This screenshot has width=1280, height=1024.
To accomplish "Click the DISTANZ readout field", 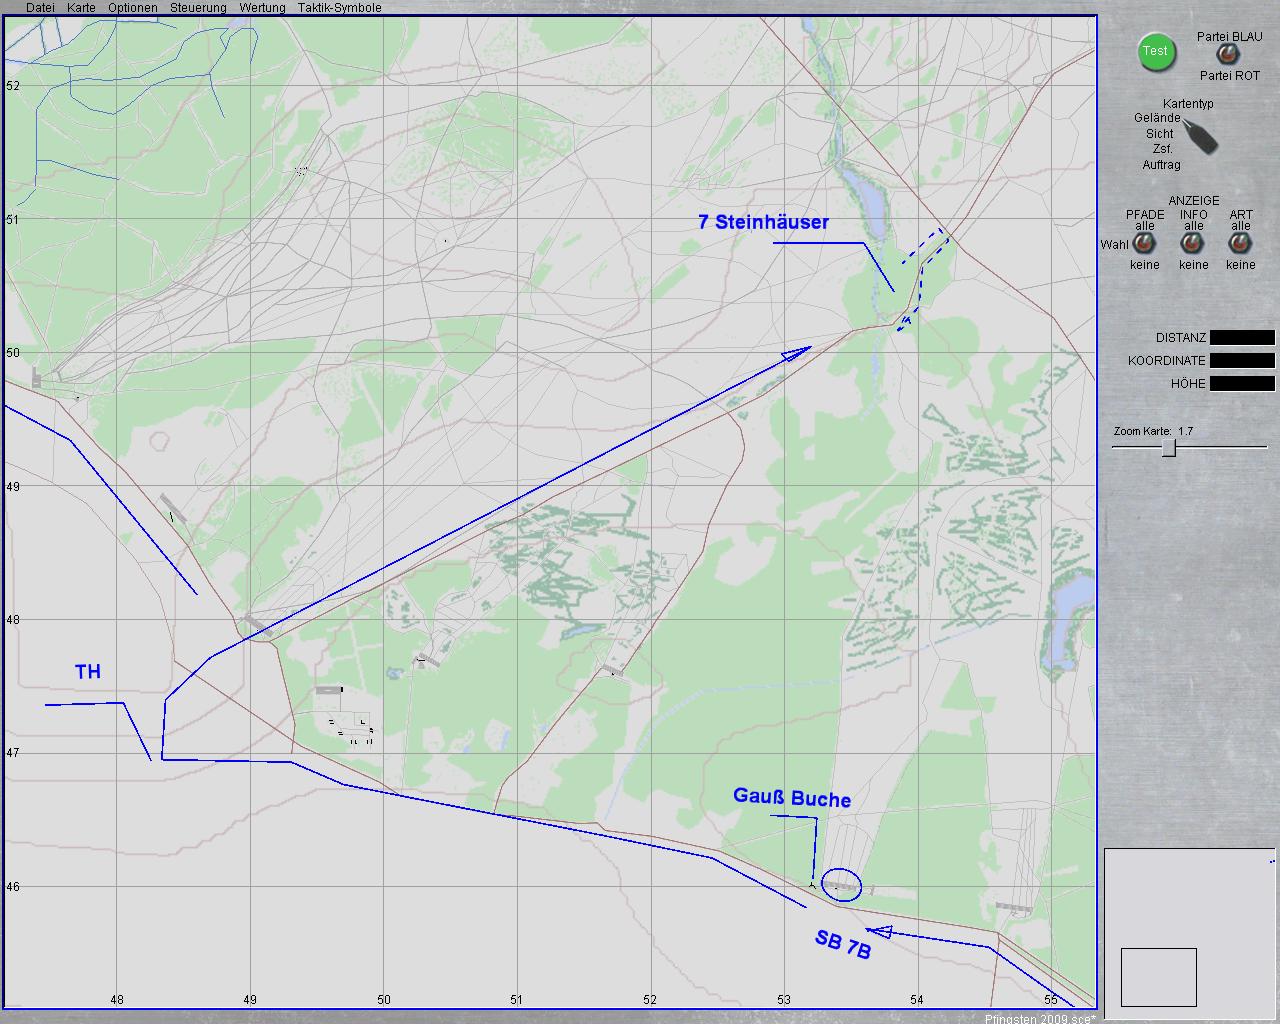I will [1242, 338].
